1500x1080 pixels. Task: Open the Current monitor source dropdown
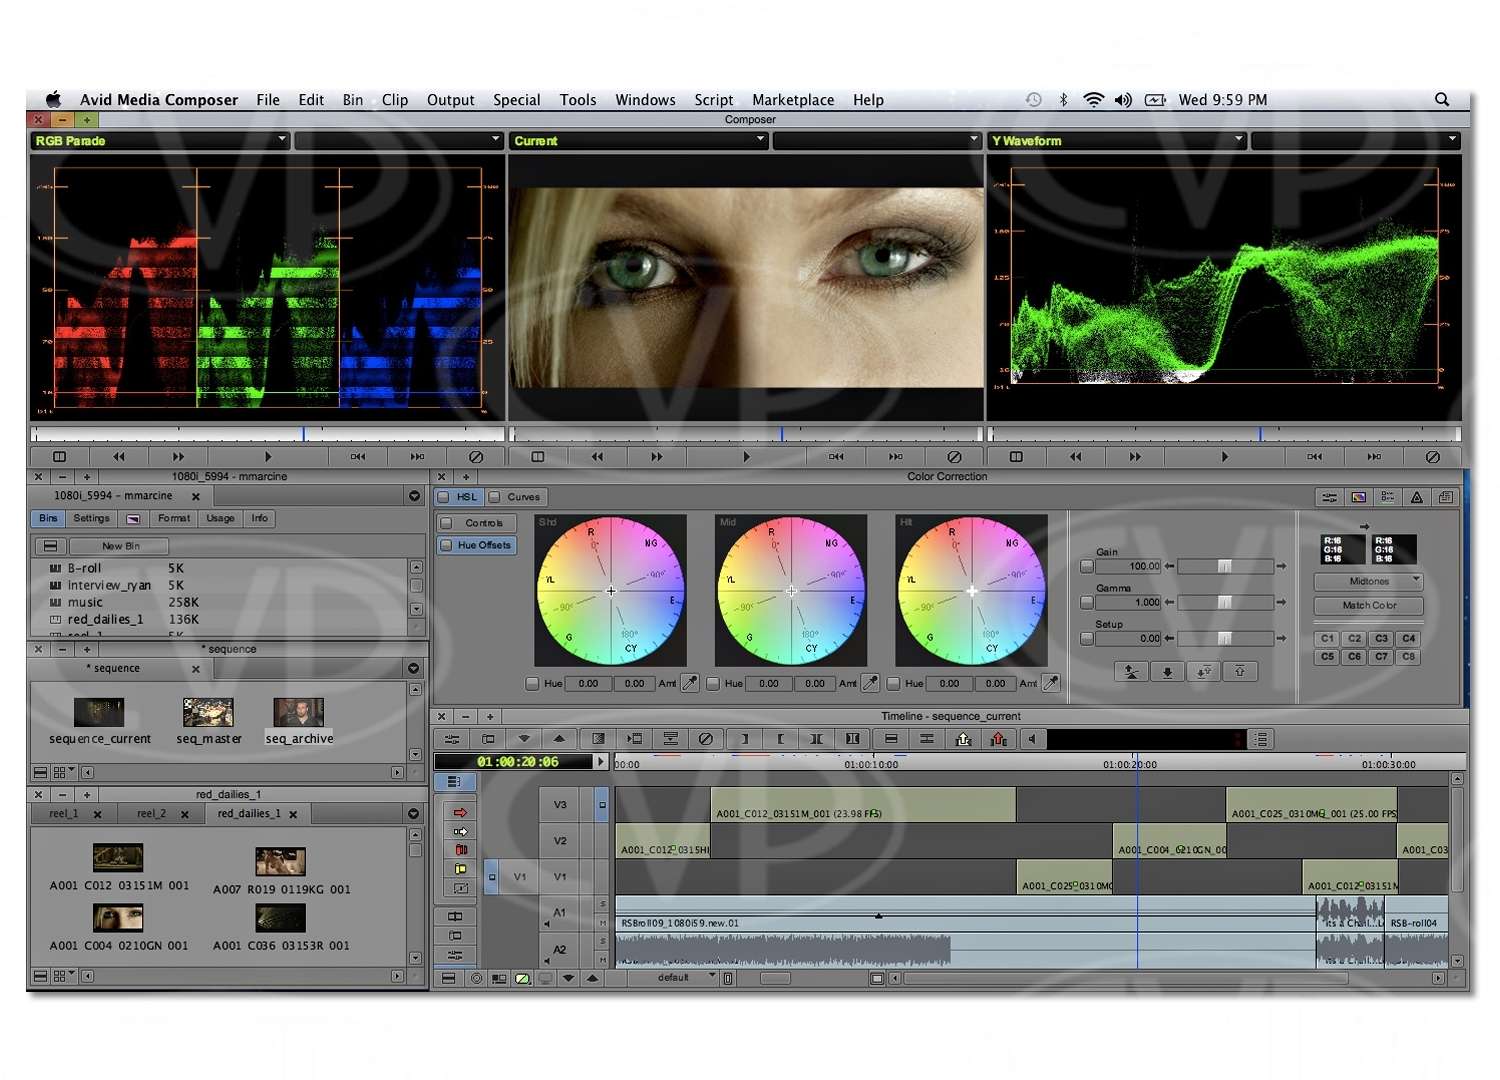click(638, 141)
